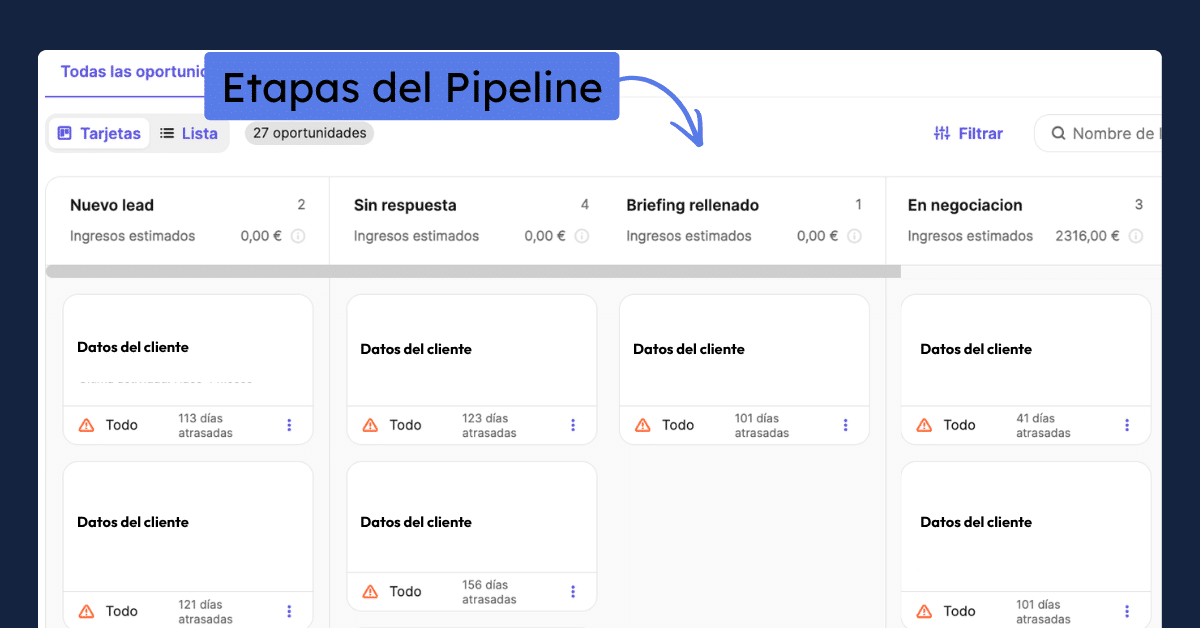1200x628 pixels.
Task: Show info for Sin respuesta ingresos estimados
Action: pos(582,236)
